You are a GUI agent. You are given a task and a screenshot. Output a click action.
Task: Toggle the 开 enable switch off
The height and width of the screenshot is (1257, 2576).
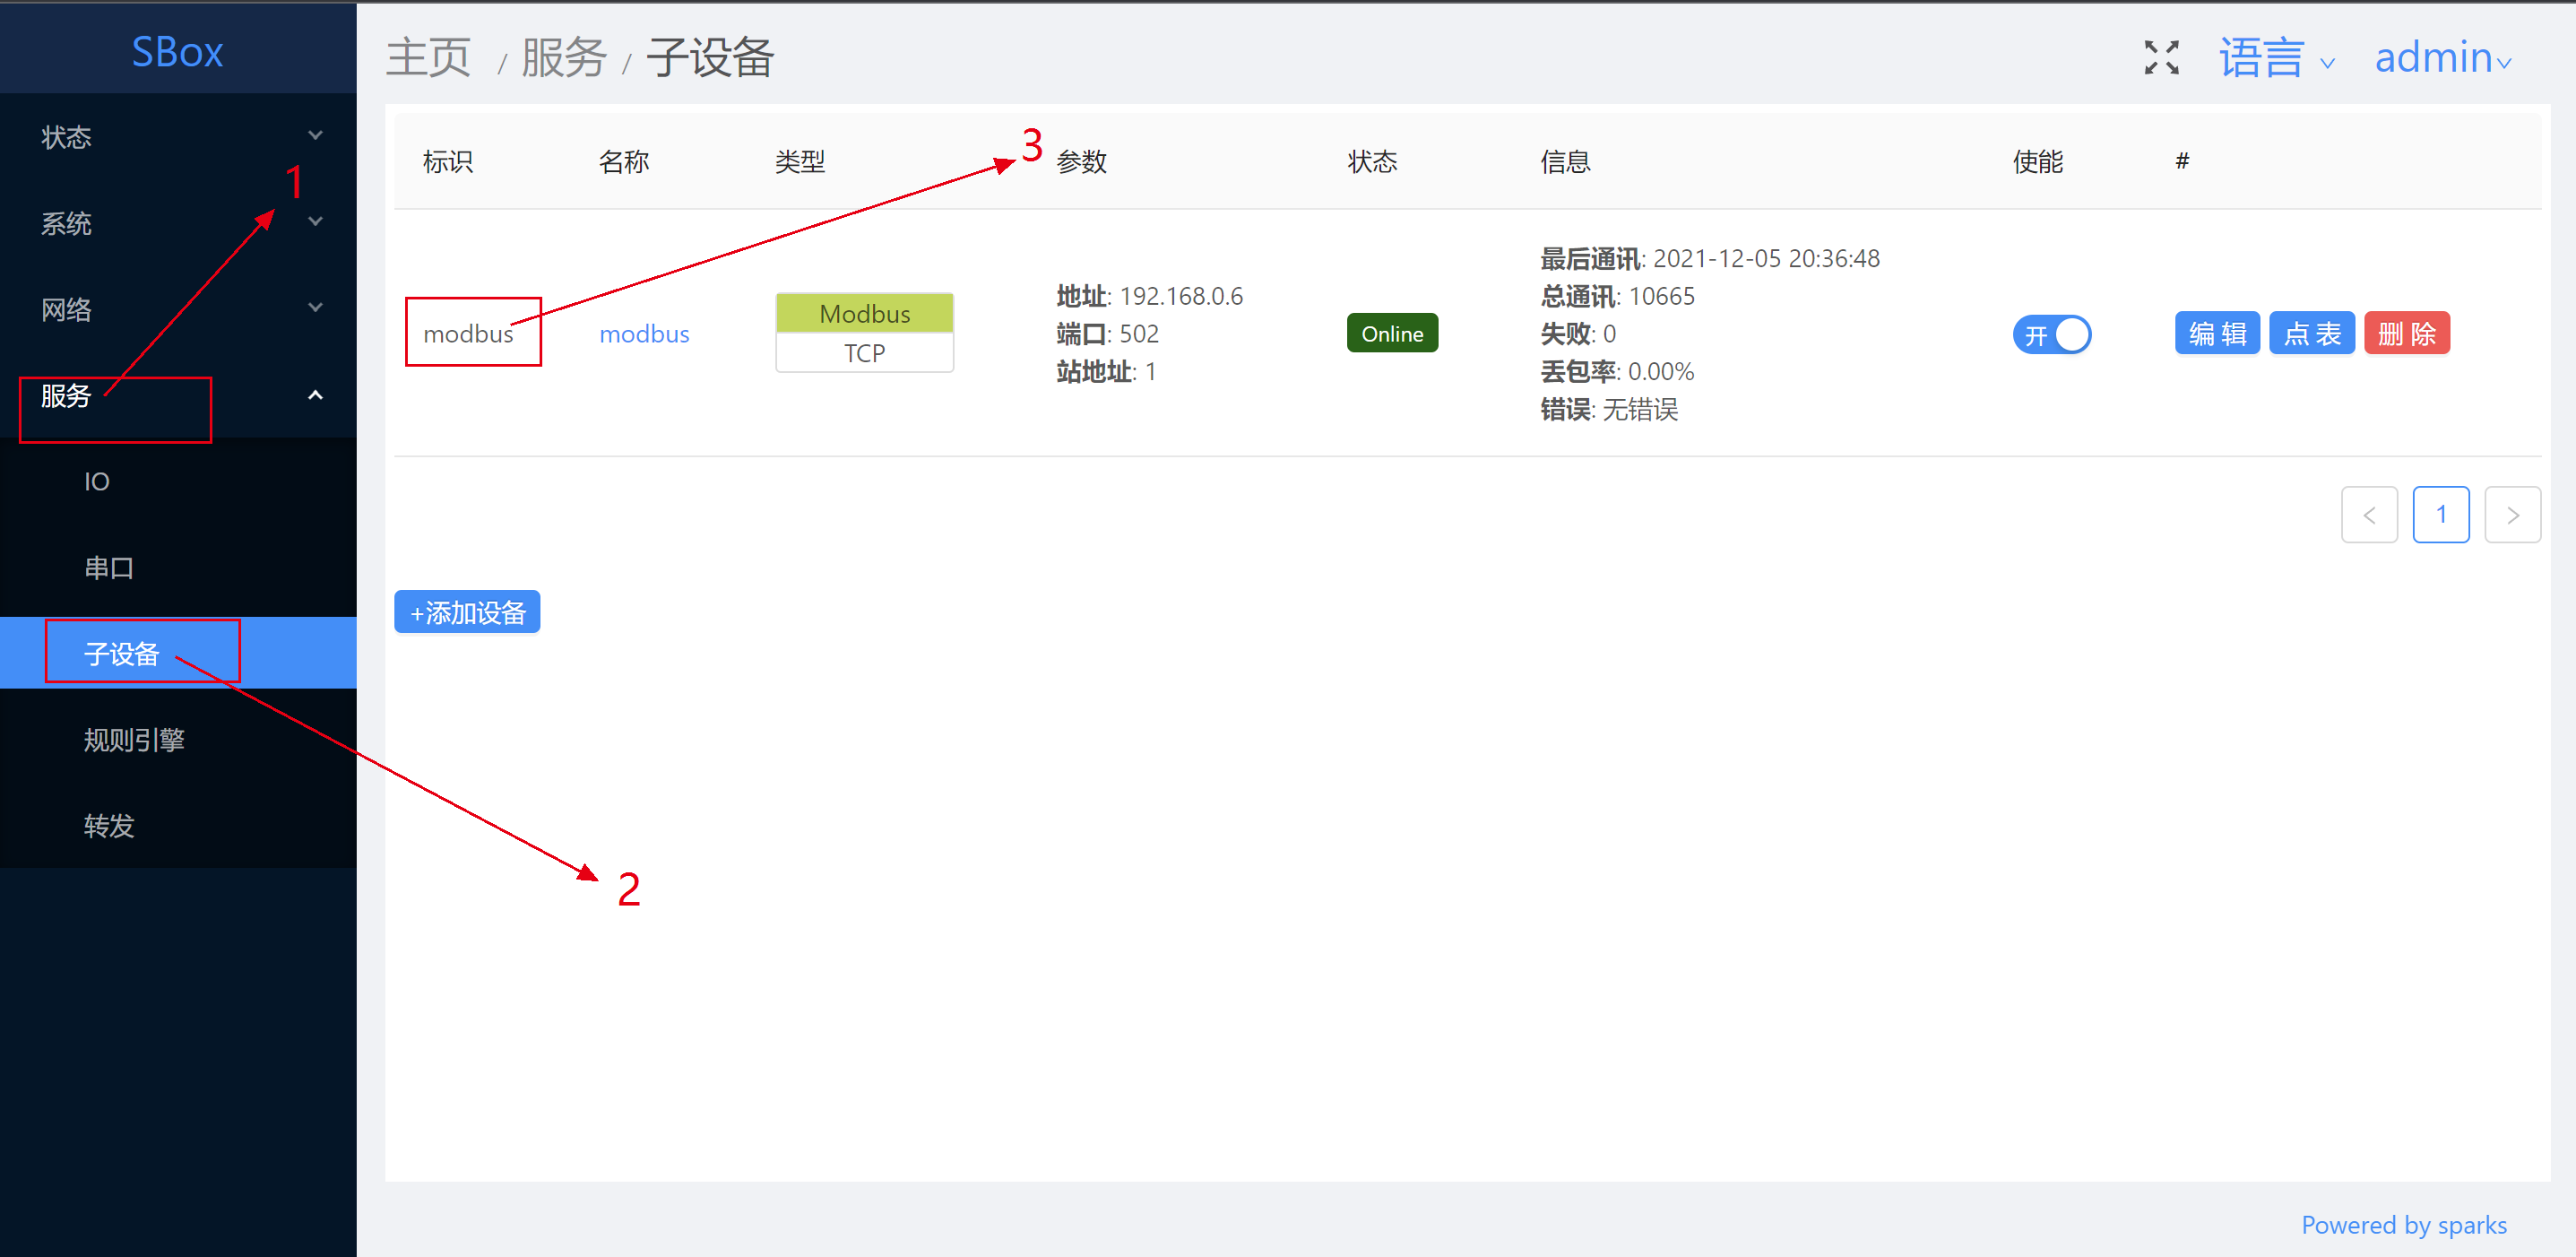click(2051, 334)
